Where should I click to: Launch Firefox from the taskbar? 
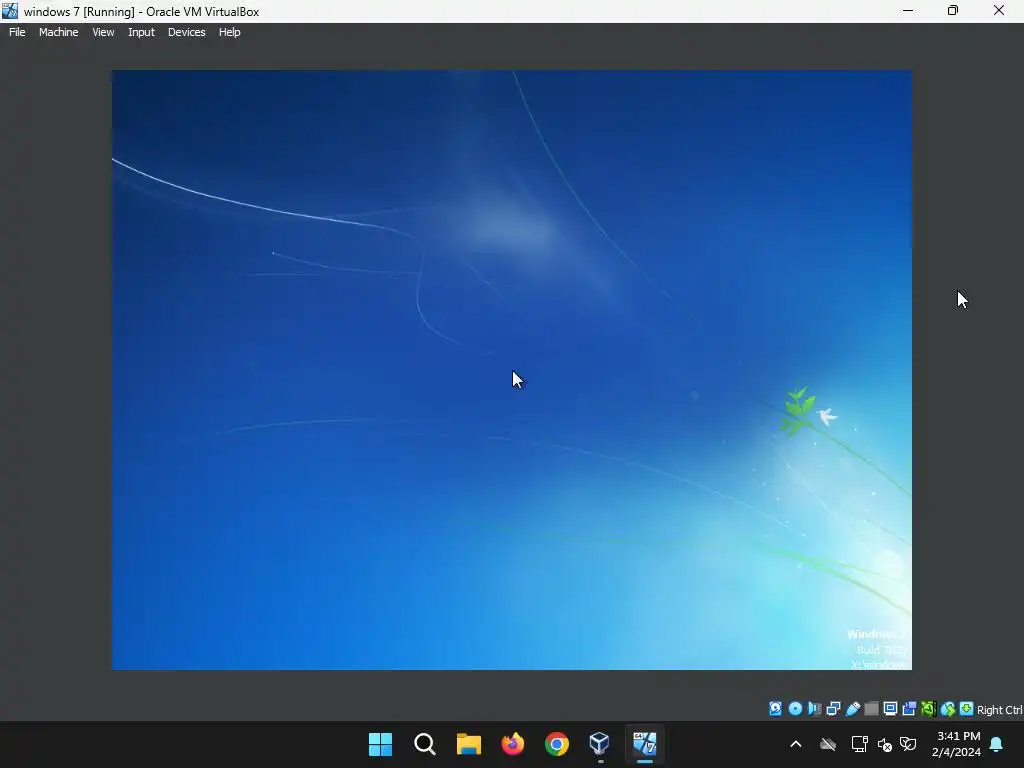[x=513, y=744]
